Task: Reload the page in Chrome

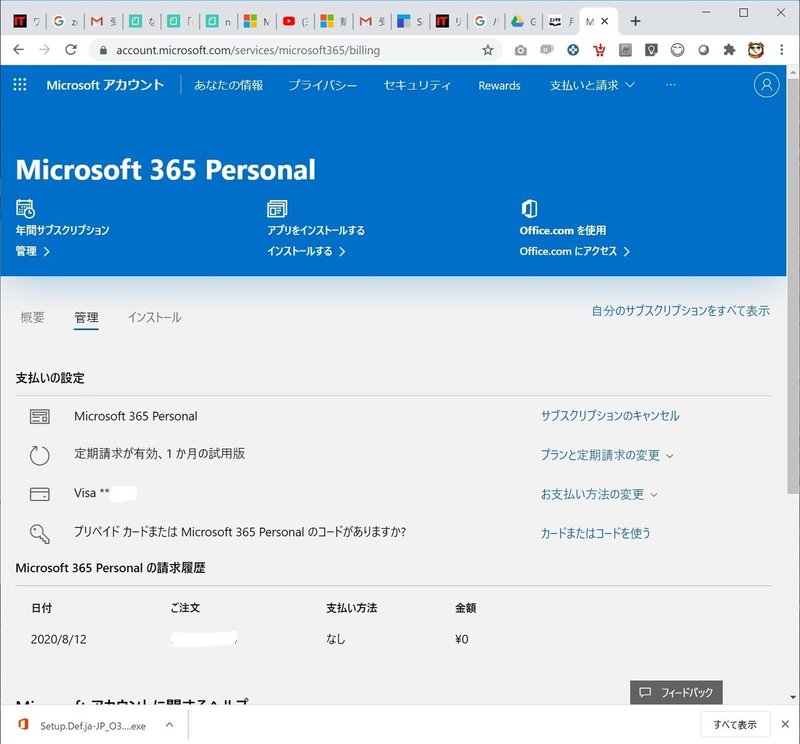Action: pyautogui.click(x=70, y=49)
